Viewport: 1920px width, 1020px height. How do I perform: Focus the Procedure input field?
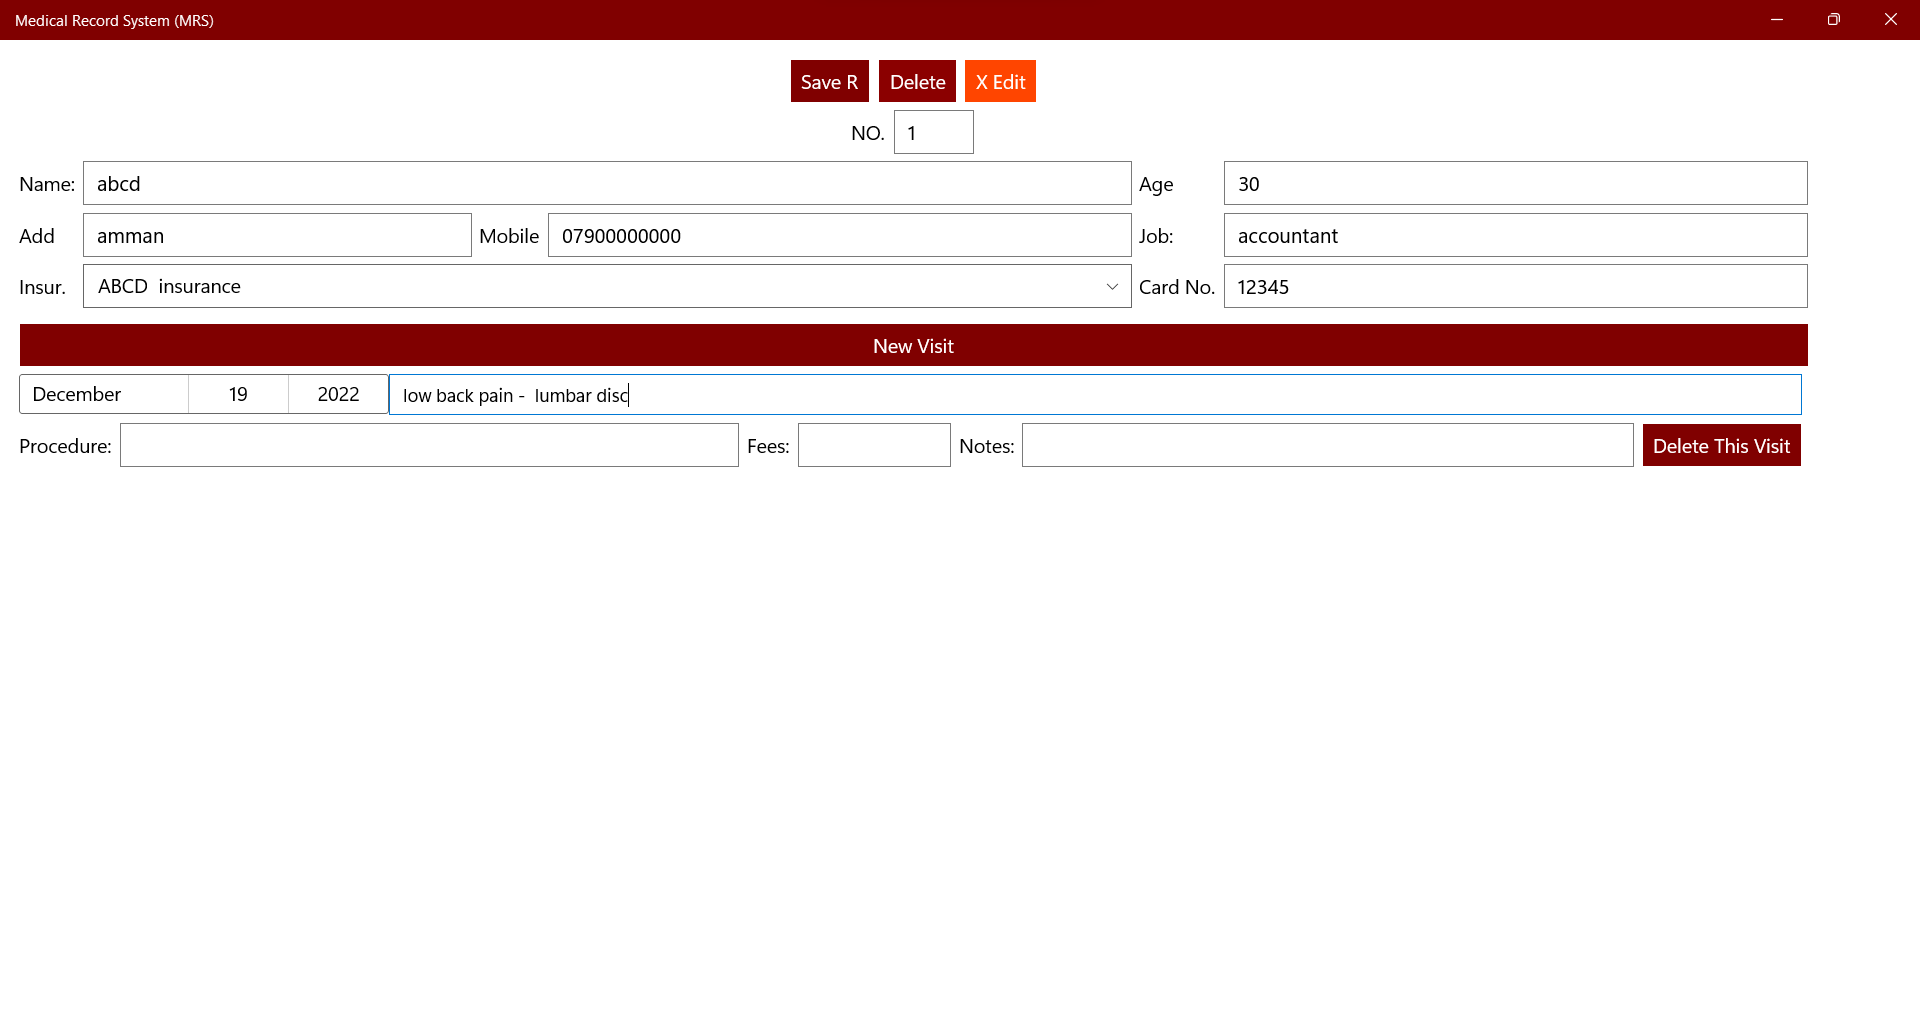(x=429, y=445)
